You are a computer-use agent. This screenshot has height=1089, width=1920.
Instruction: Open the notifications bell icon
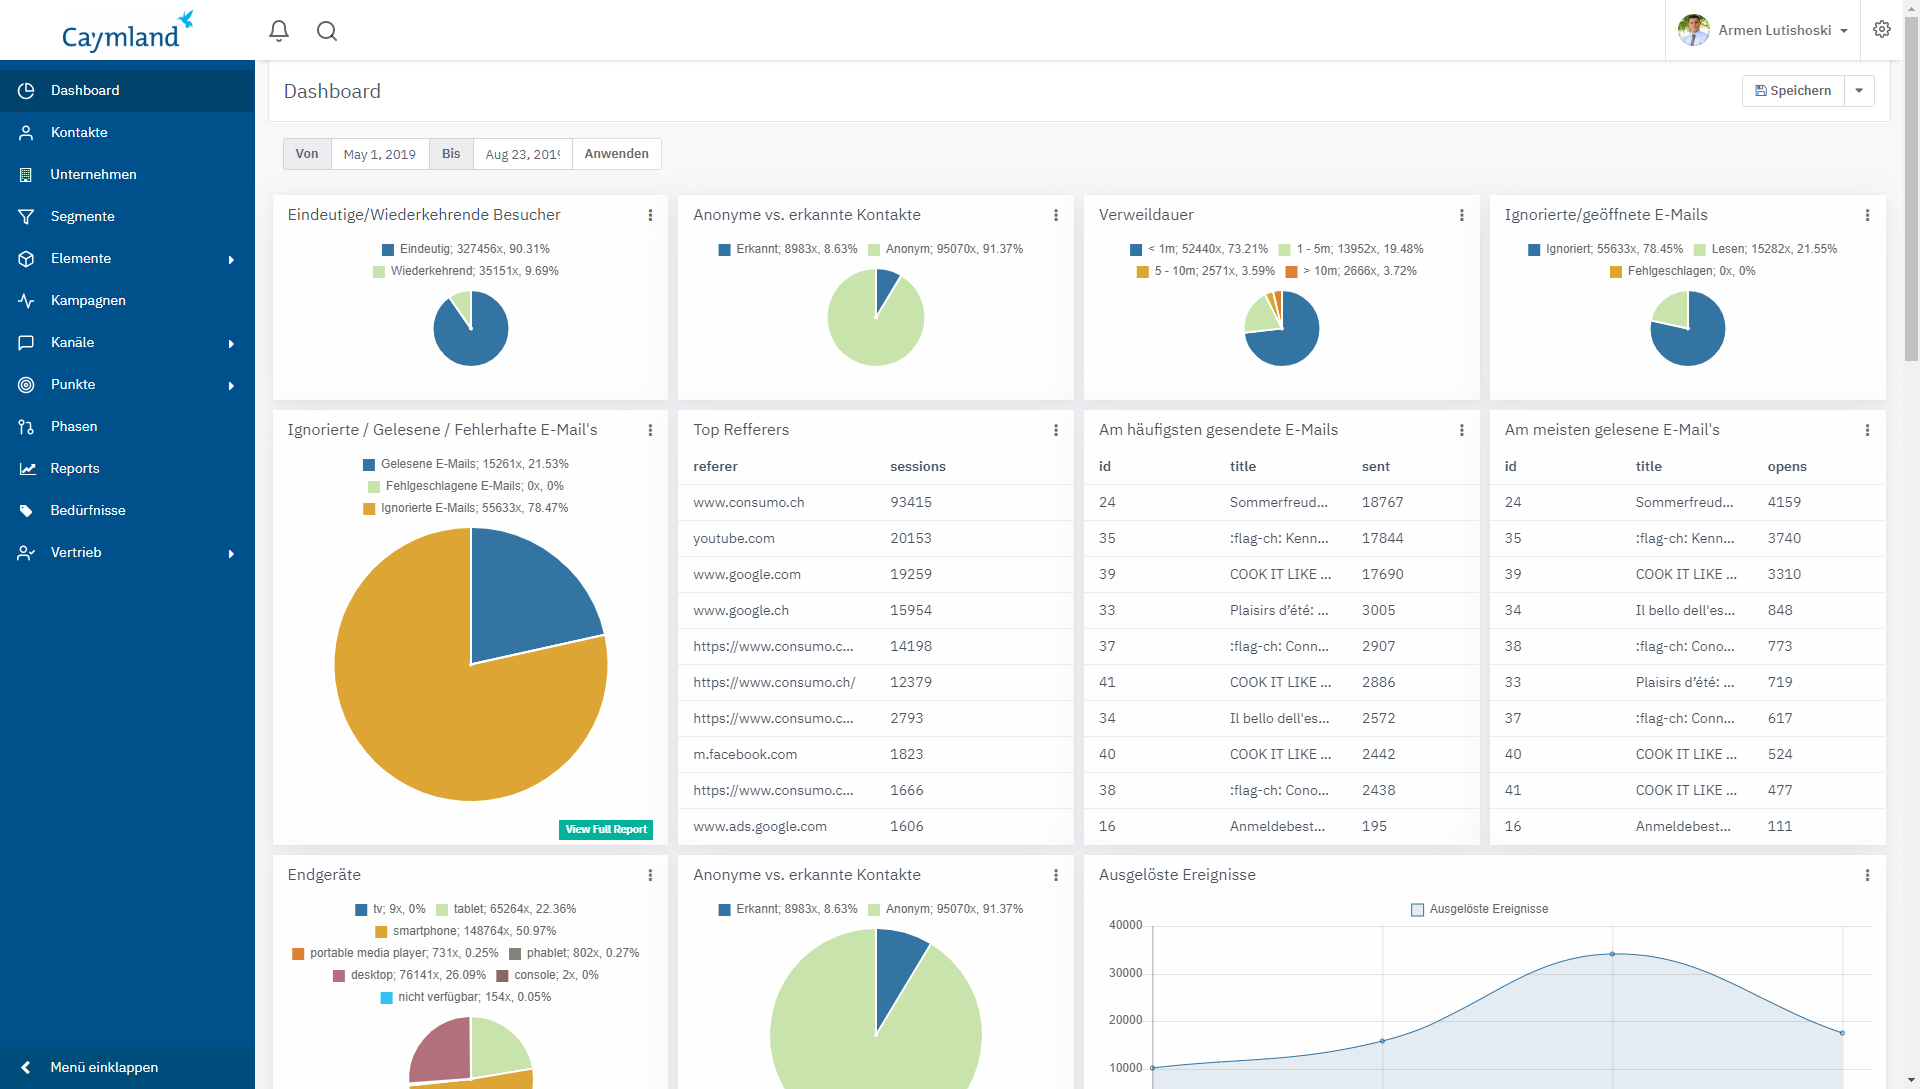[279, 31]
